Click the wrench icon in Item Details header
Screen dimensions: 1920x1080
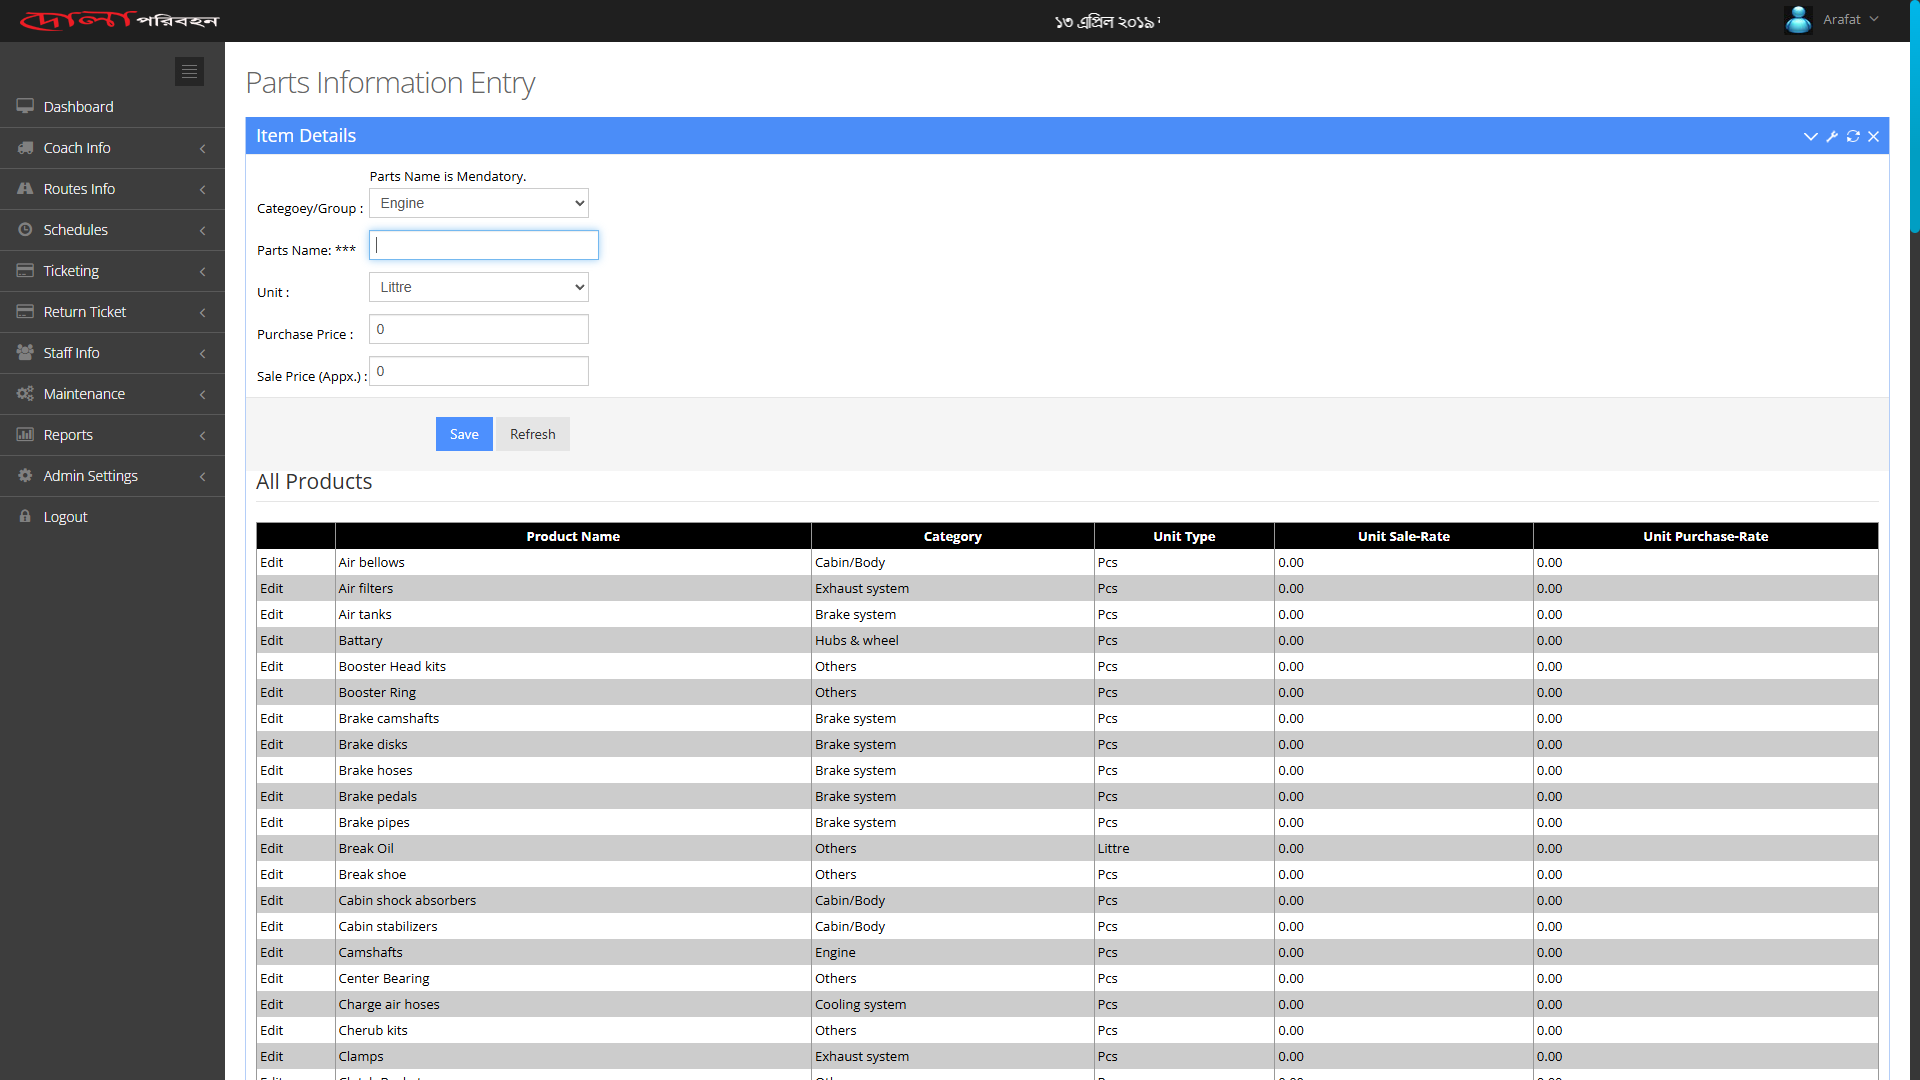(1832, 136)
